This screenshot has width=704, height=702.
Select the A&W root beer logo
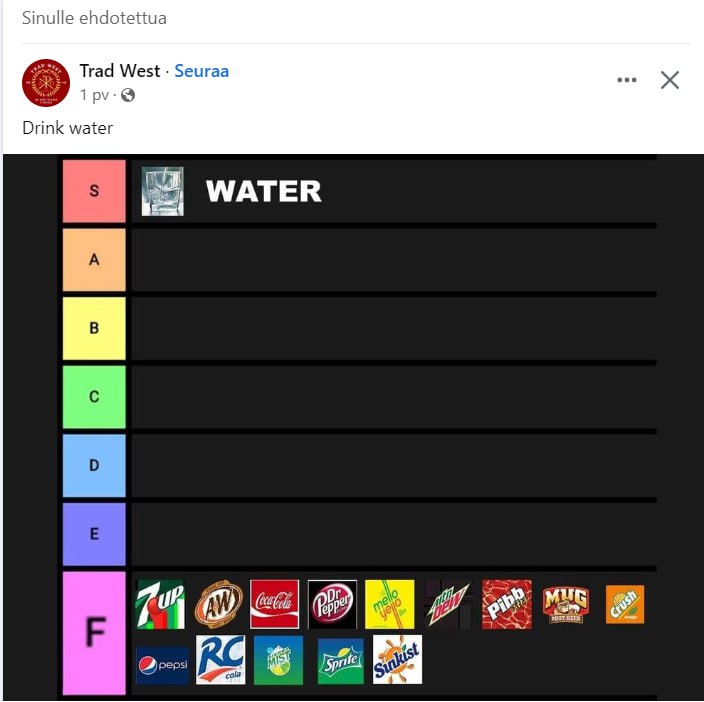[218, 604]
